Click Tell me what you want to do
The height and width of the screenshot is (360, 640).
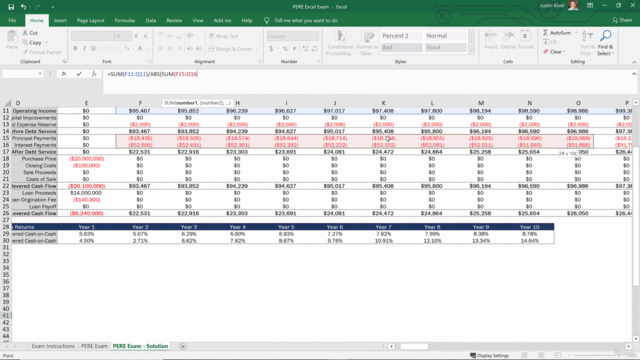[306, 20]
